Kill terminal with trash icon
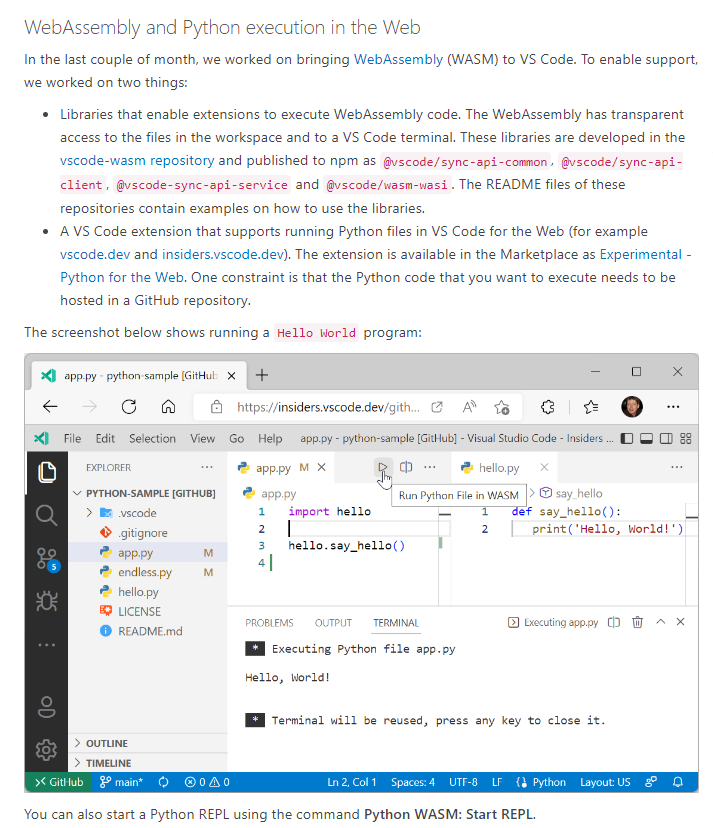 tap(637, 622)
